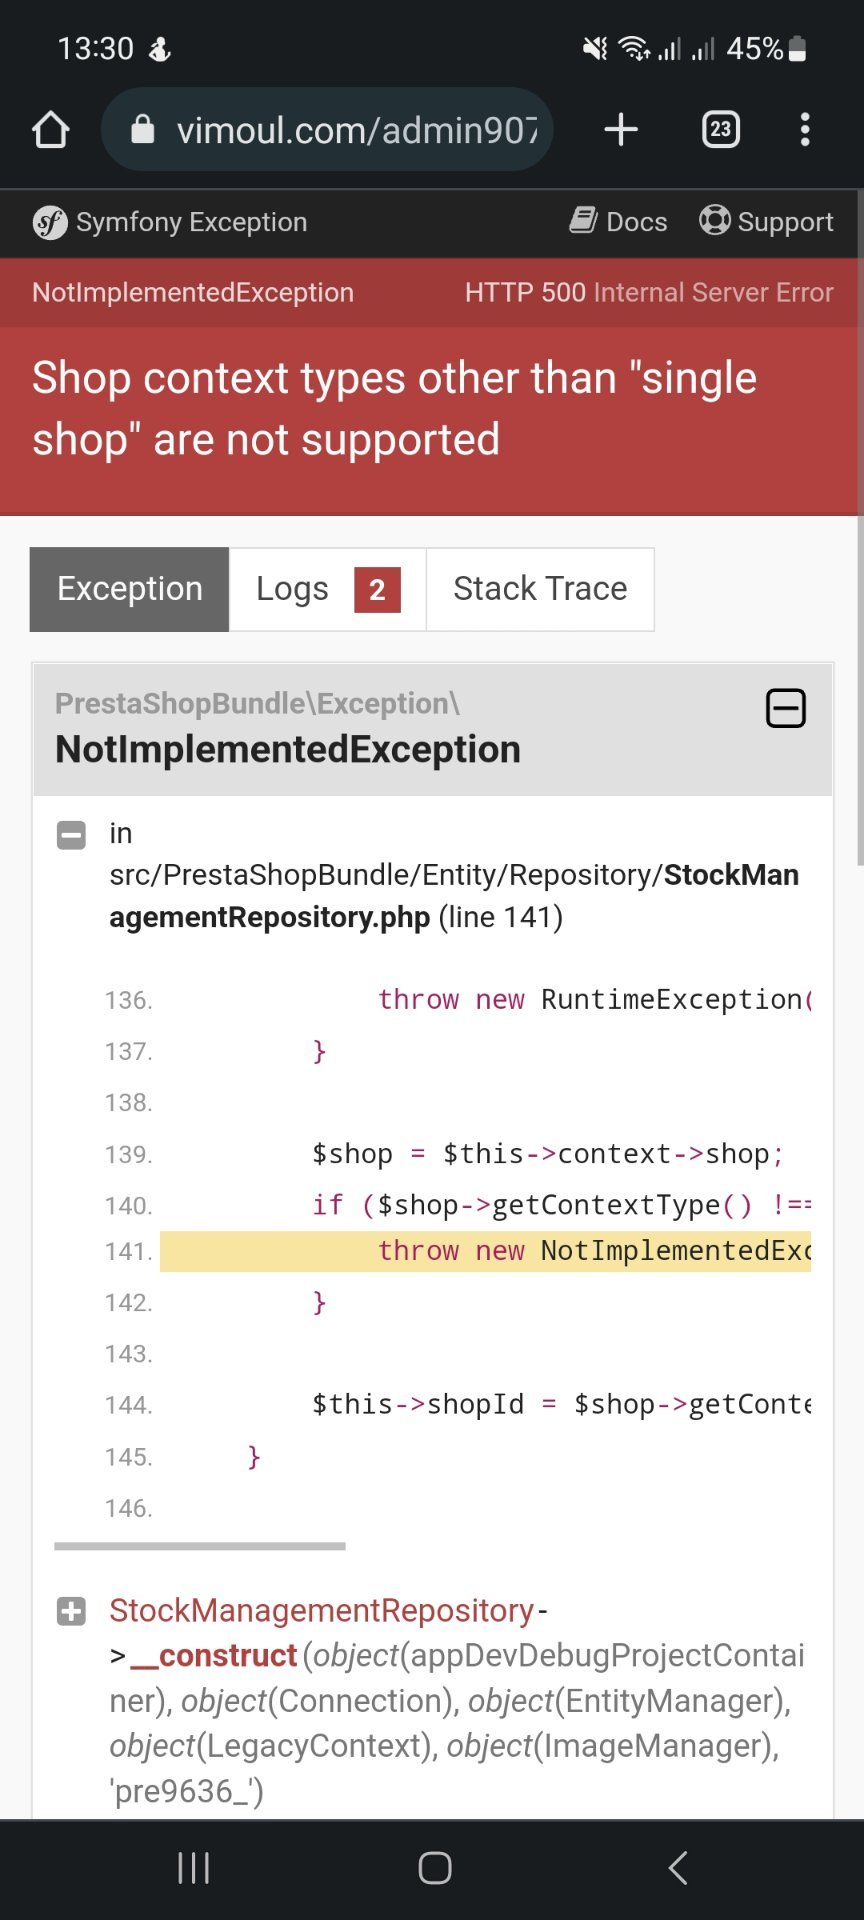The image size is (864, 1920).
Task: Open the browser three-dot menu
Action: coord(805,130)
